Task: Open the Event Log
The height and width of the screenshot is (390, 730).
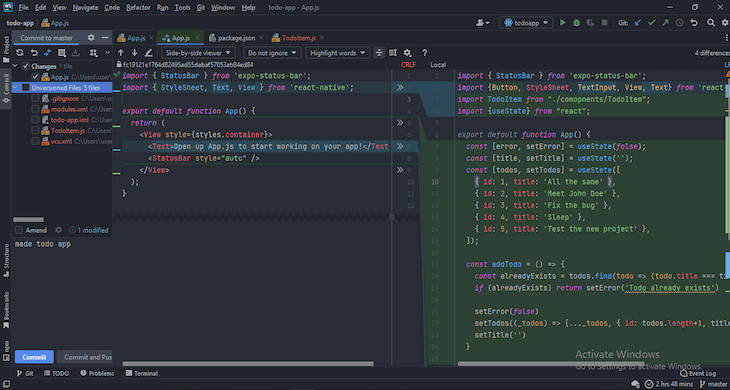Action: pos(698,373)
